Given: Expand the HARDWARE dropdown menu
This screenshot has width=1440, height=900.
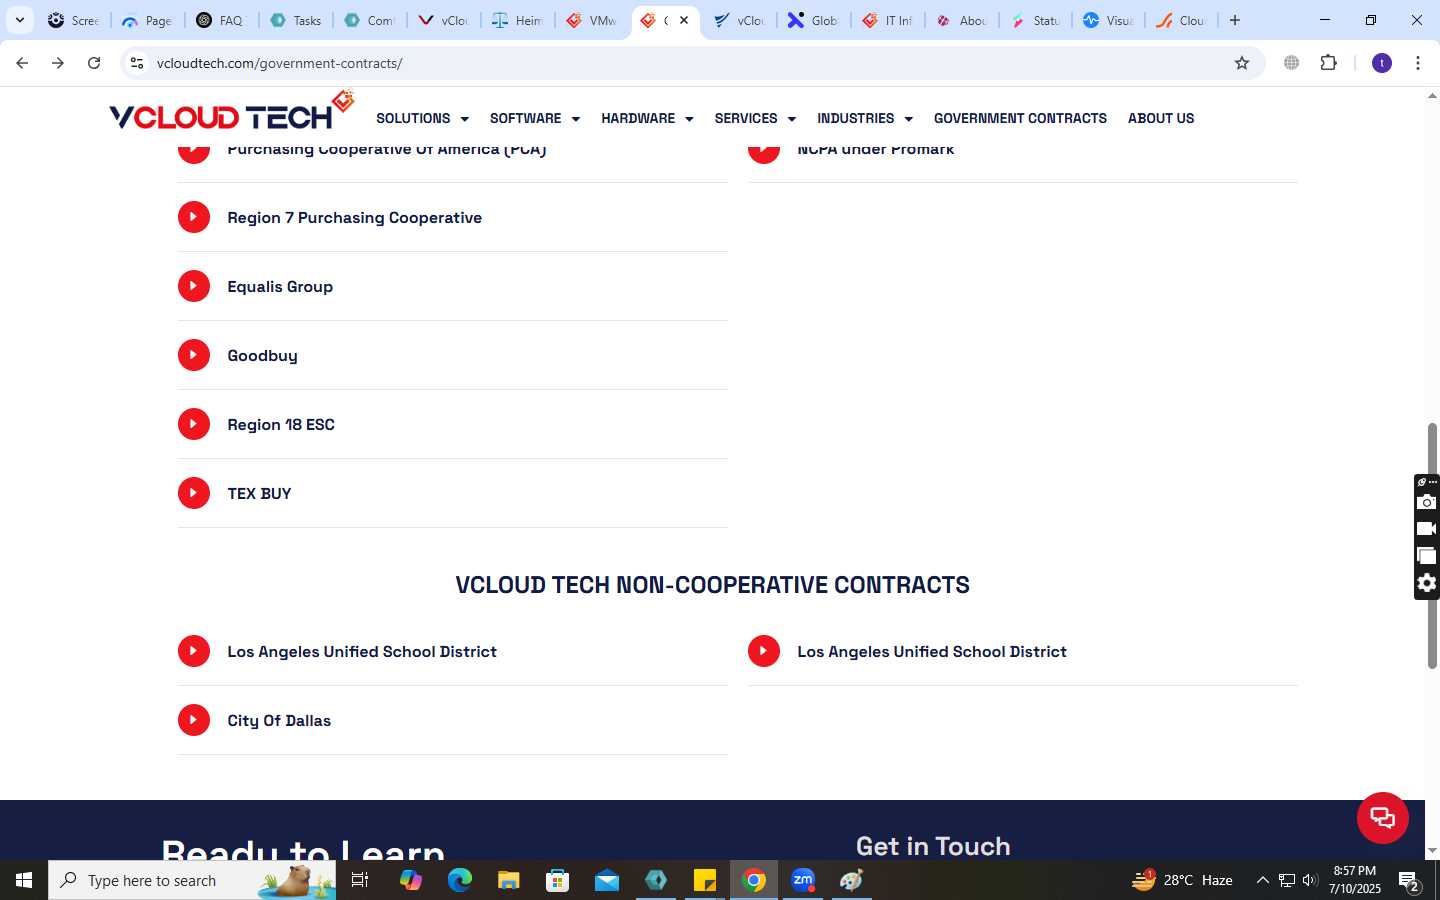Looking at the screenshot, I should tap(647, 118).
